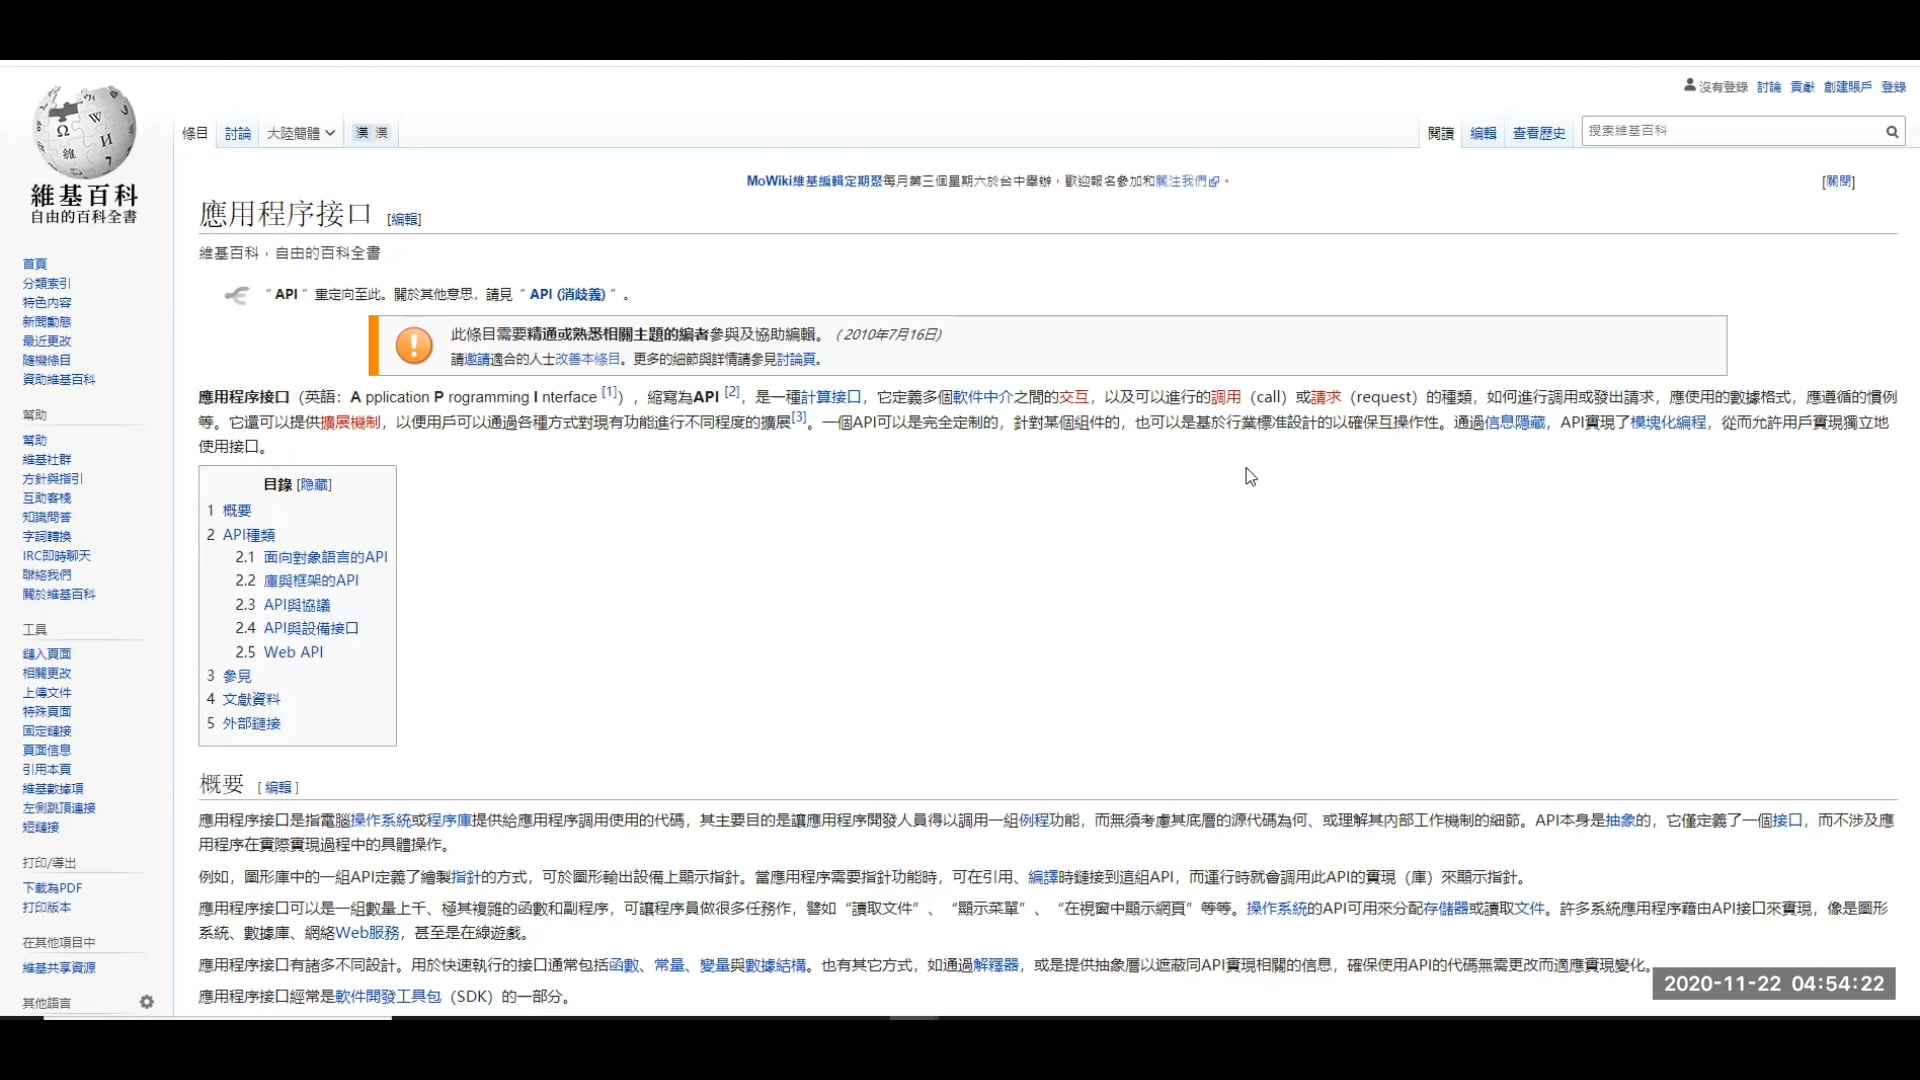Switch to the 編輯 tab
The width and height of the screenshot is (1920, 1080).
1482,132
